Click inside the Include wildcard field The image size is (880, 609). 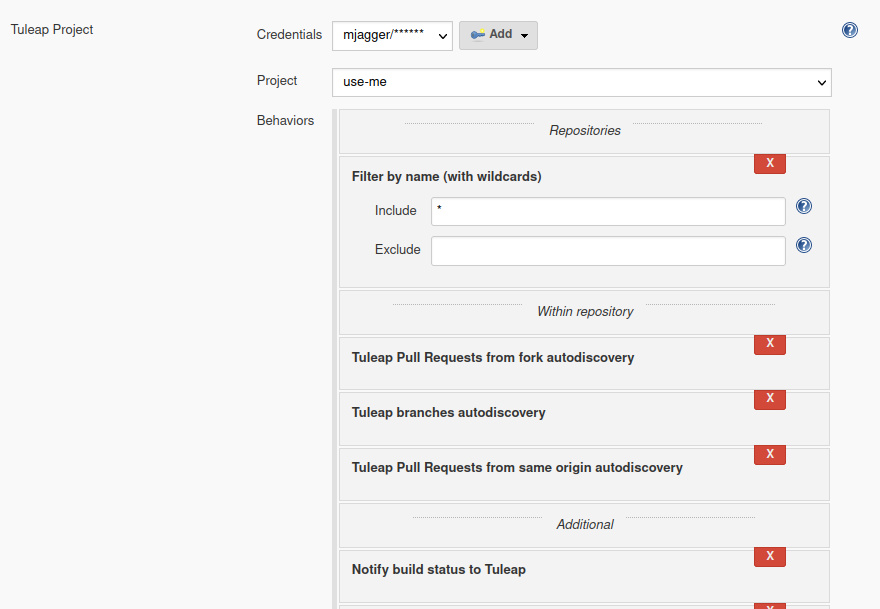point(607,211)
